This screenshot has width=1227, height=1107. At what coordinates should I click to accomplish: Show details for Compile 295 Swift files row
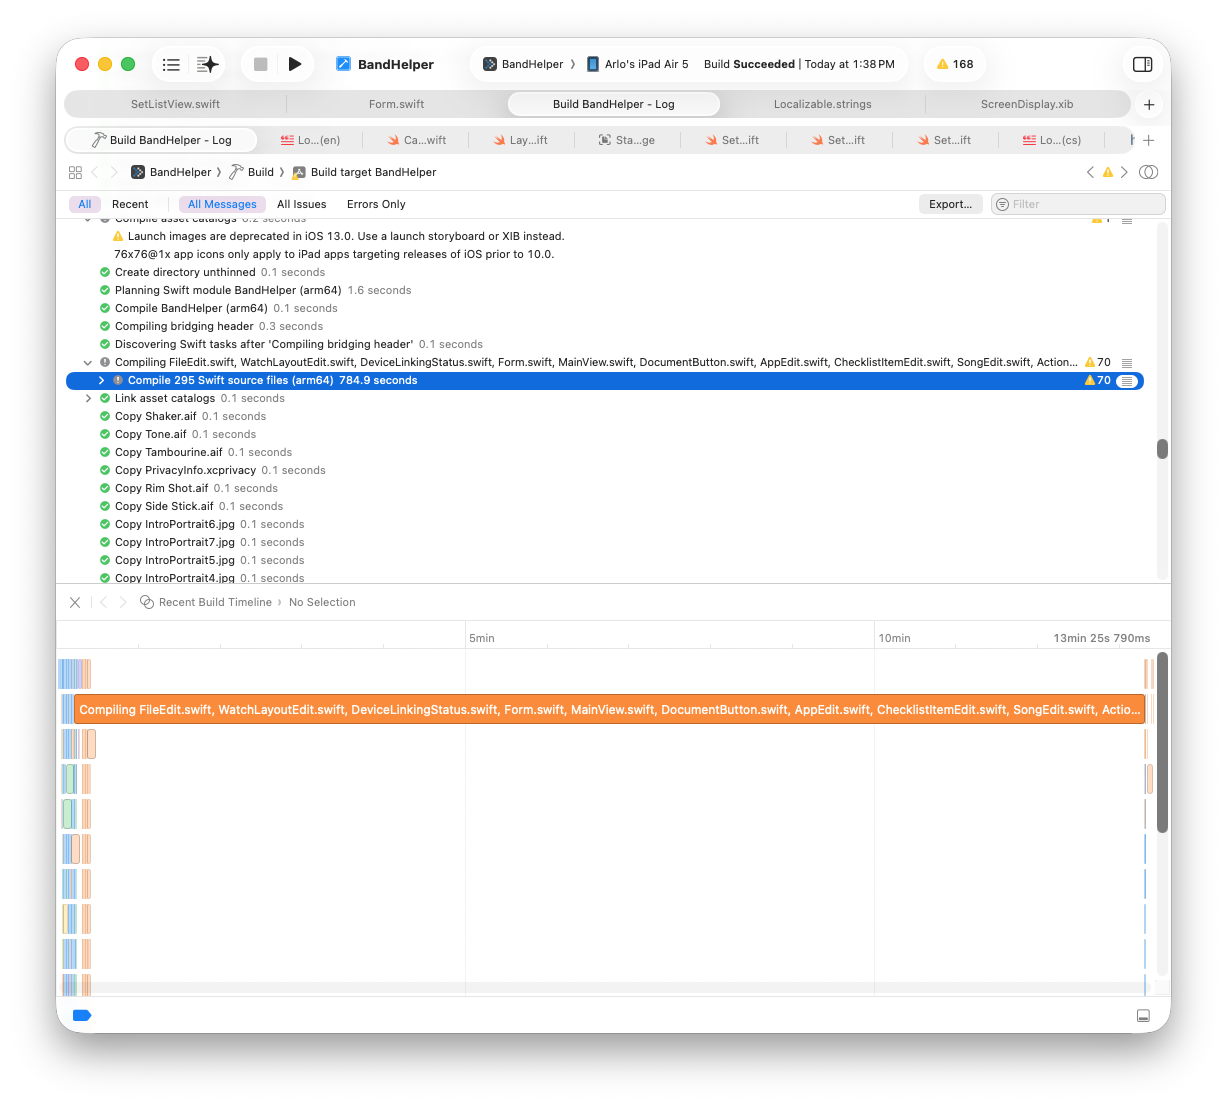click(x=1127, y=381)
